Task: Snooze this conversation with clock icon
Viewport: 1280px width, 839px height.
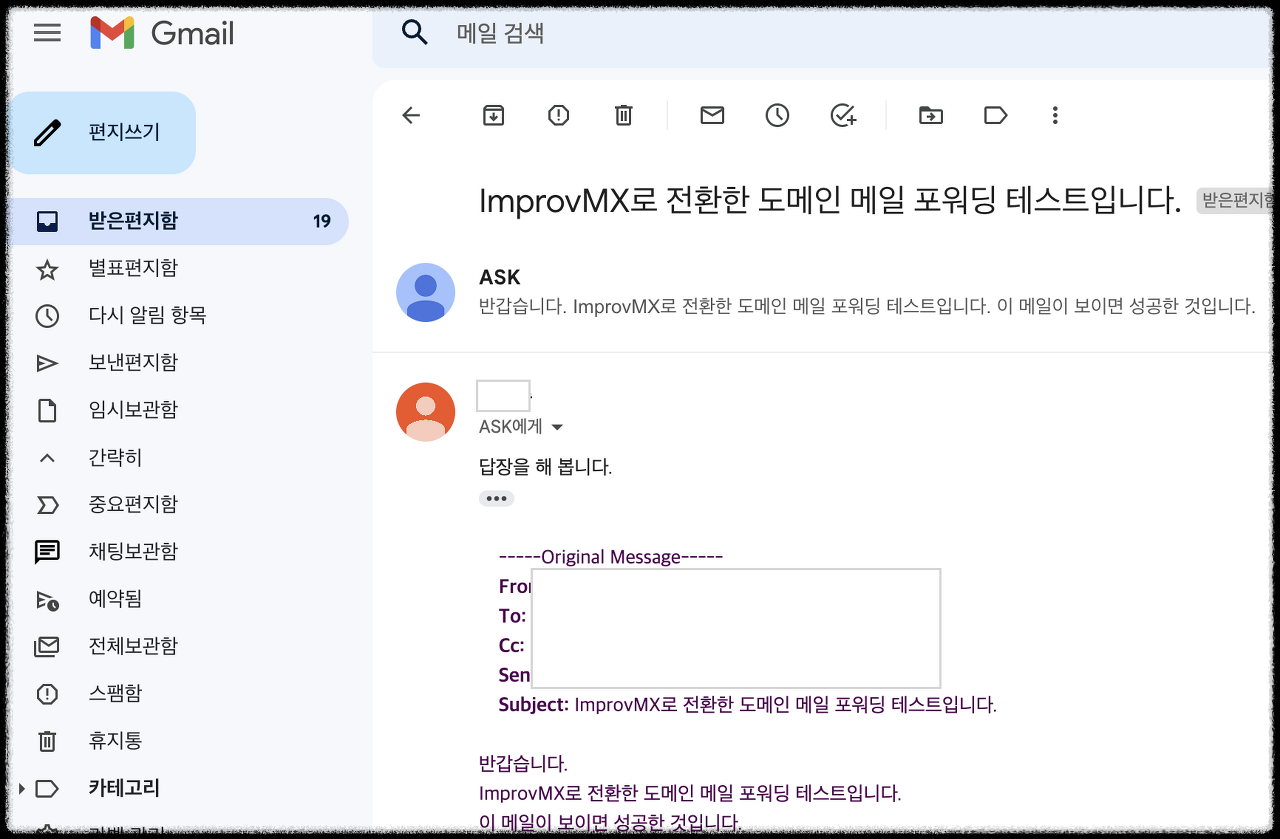Action: (777, 115)
